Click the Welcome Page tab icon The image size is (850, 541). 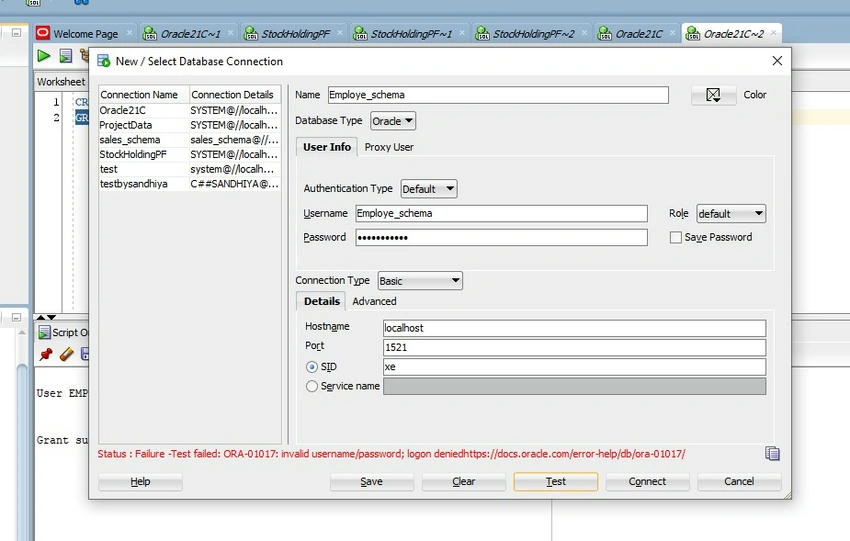[43, 34]
